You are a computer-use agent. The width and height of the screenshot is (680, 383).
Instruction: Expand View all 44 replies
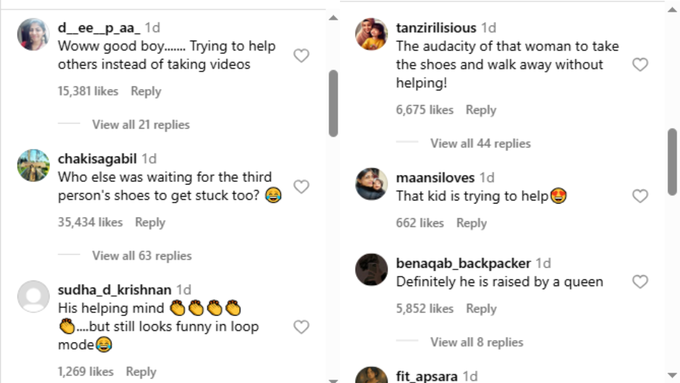pyautogui.click(x=481, y=144)
